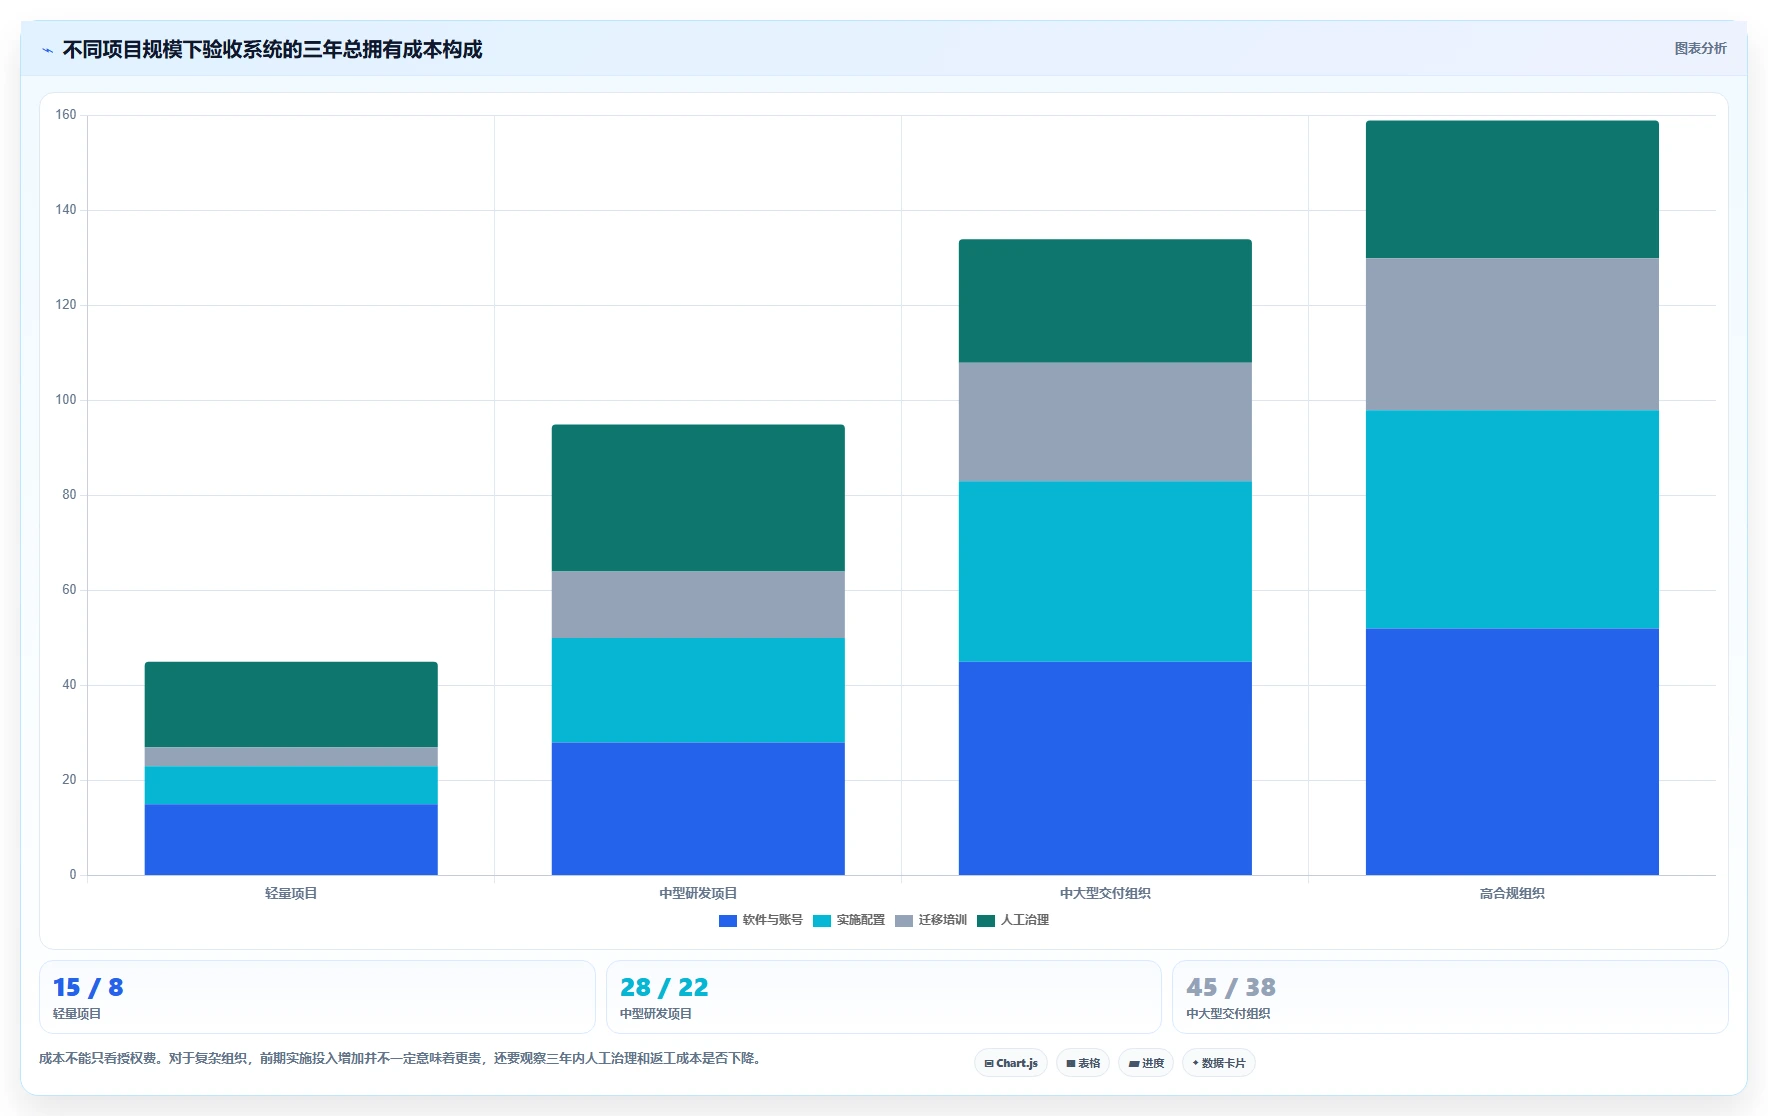
Task: Click the chart title 不同项目规模下验收系统的三年总拥有成本构成
Action: [x=273, y=50]
